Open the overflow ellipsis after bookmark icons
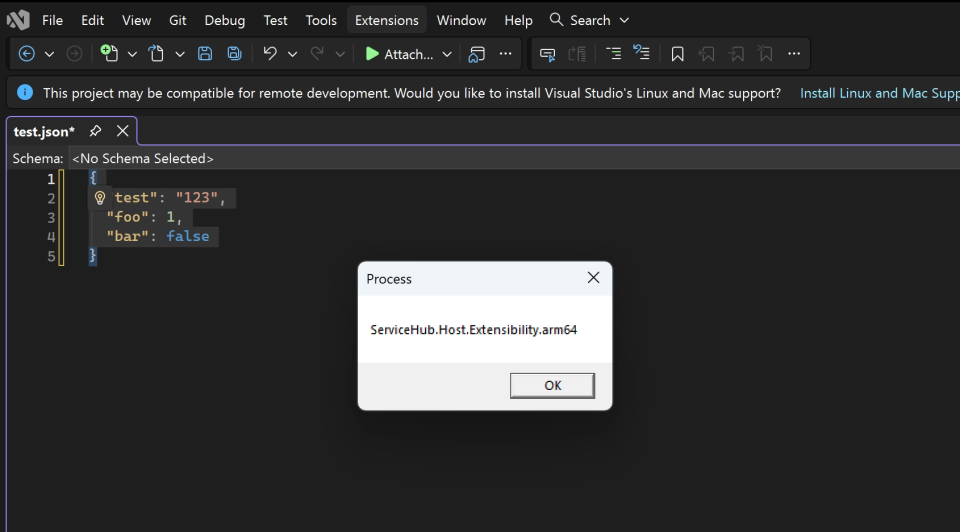The width and height of the screenshot is (960, 532). click(794, 54)
